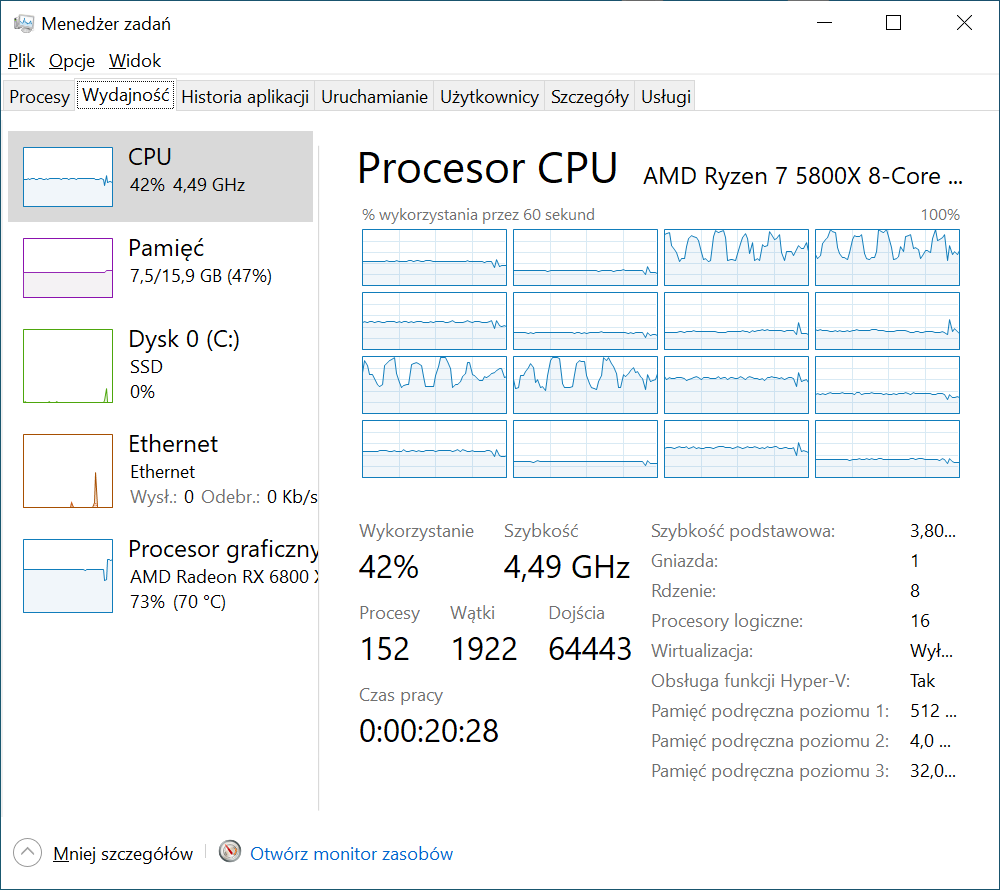The width and height of the screenshot is (1000, 890).
Task: Collapse details using Mniej szczegółów
Action: point(123,853)
